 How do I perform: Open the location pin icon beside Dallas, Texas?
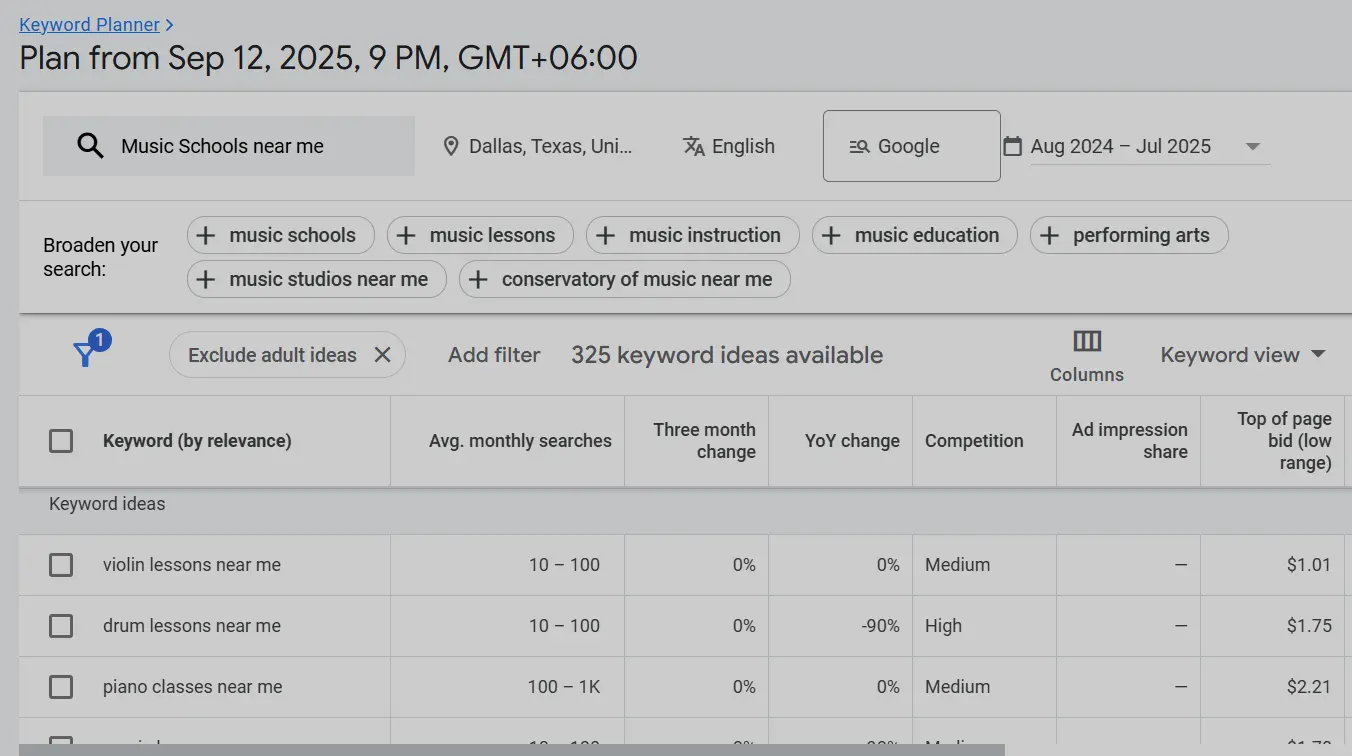tap(451, 146)
